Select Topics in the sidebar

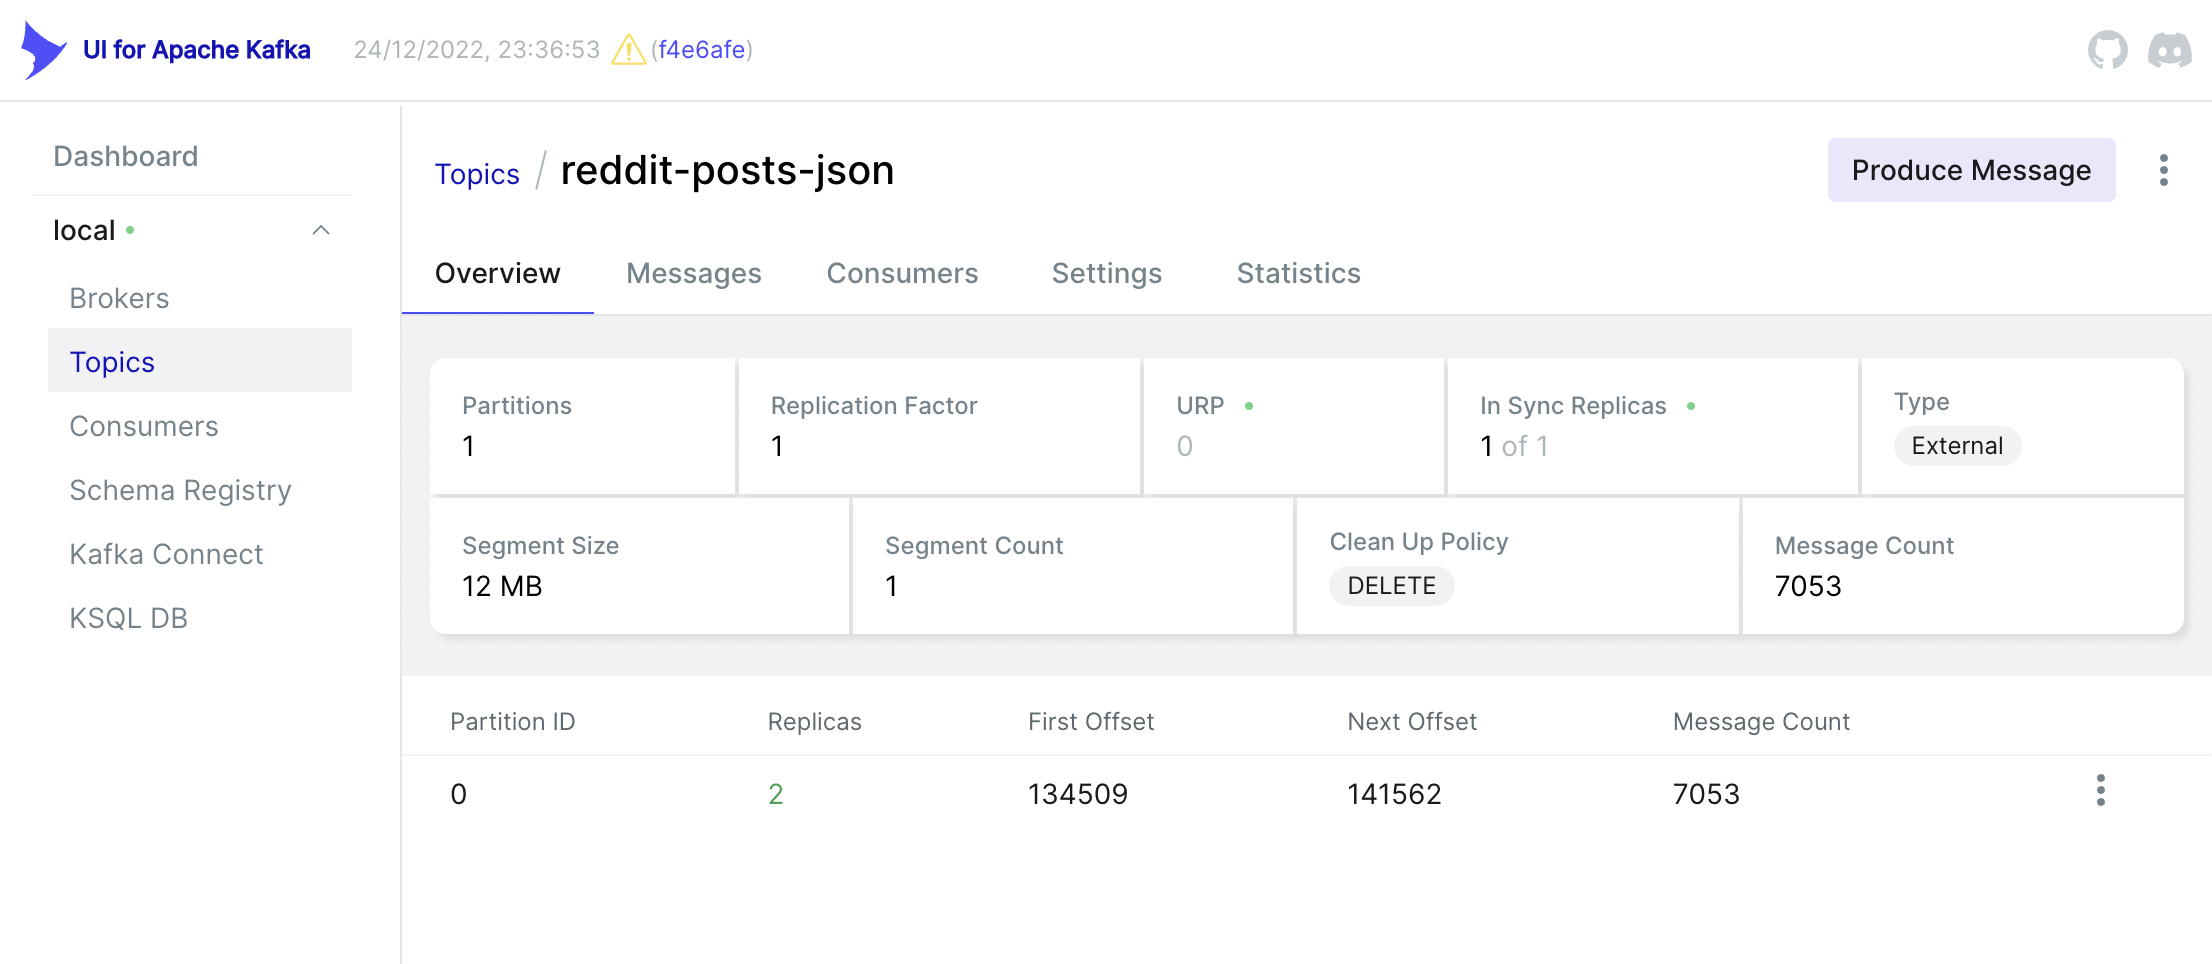(x=200, y=361)
